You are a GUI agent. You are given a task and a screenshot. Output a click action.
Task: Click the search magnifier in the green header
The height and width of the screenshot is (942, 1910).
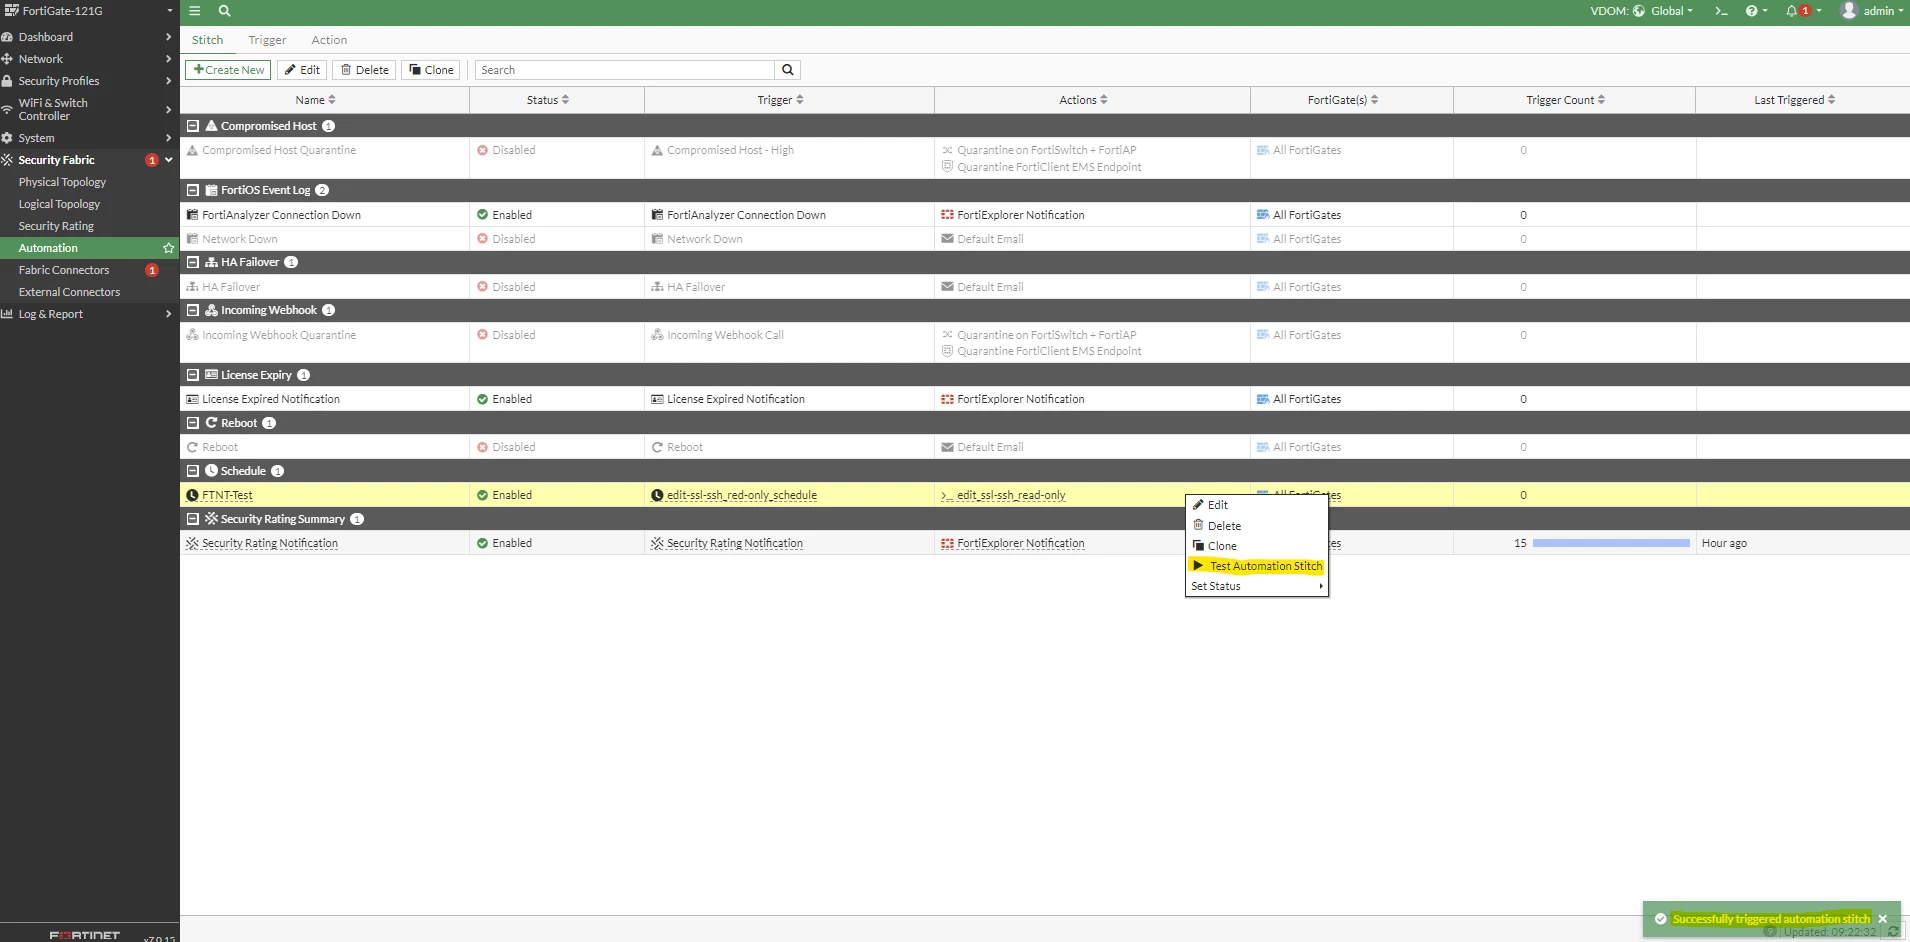tap(225, 11)
